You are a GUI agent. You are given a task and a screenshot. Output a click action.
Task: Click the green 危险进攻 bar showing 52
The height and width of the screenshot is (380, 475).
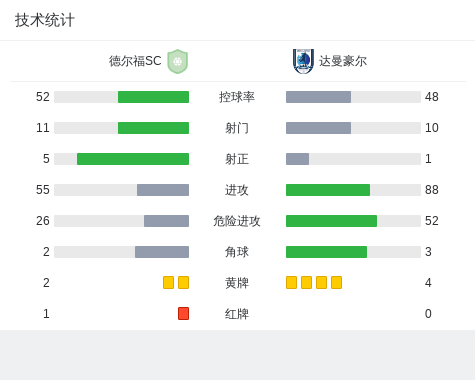pos(331,221)
